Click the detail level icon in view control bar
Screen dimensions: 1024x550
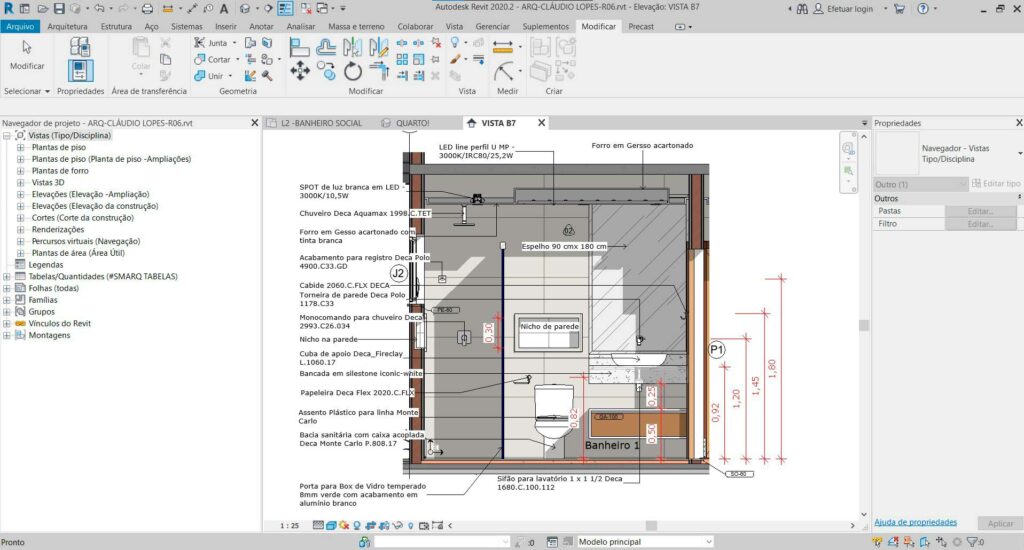pos(318,525)
